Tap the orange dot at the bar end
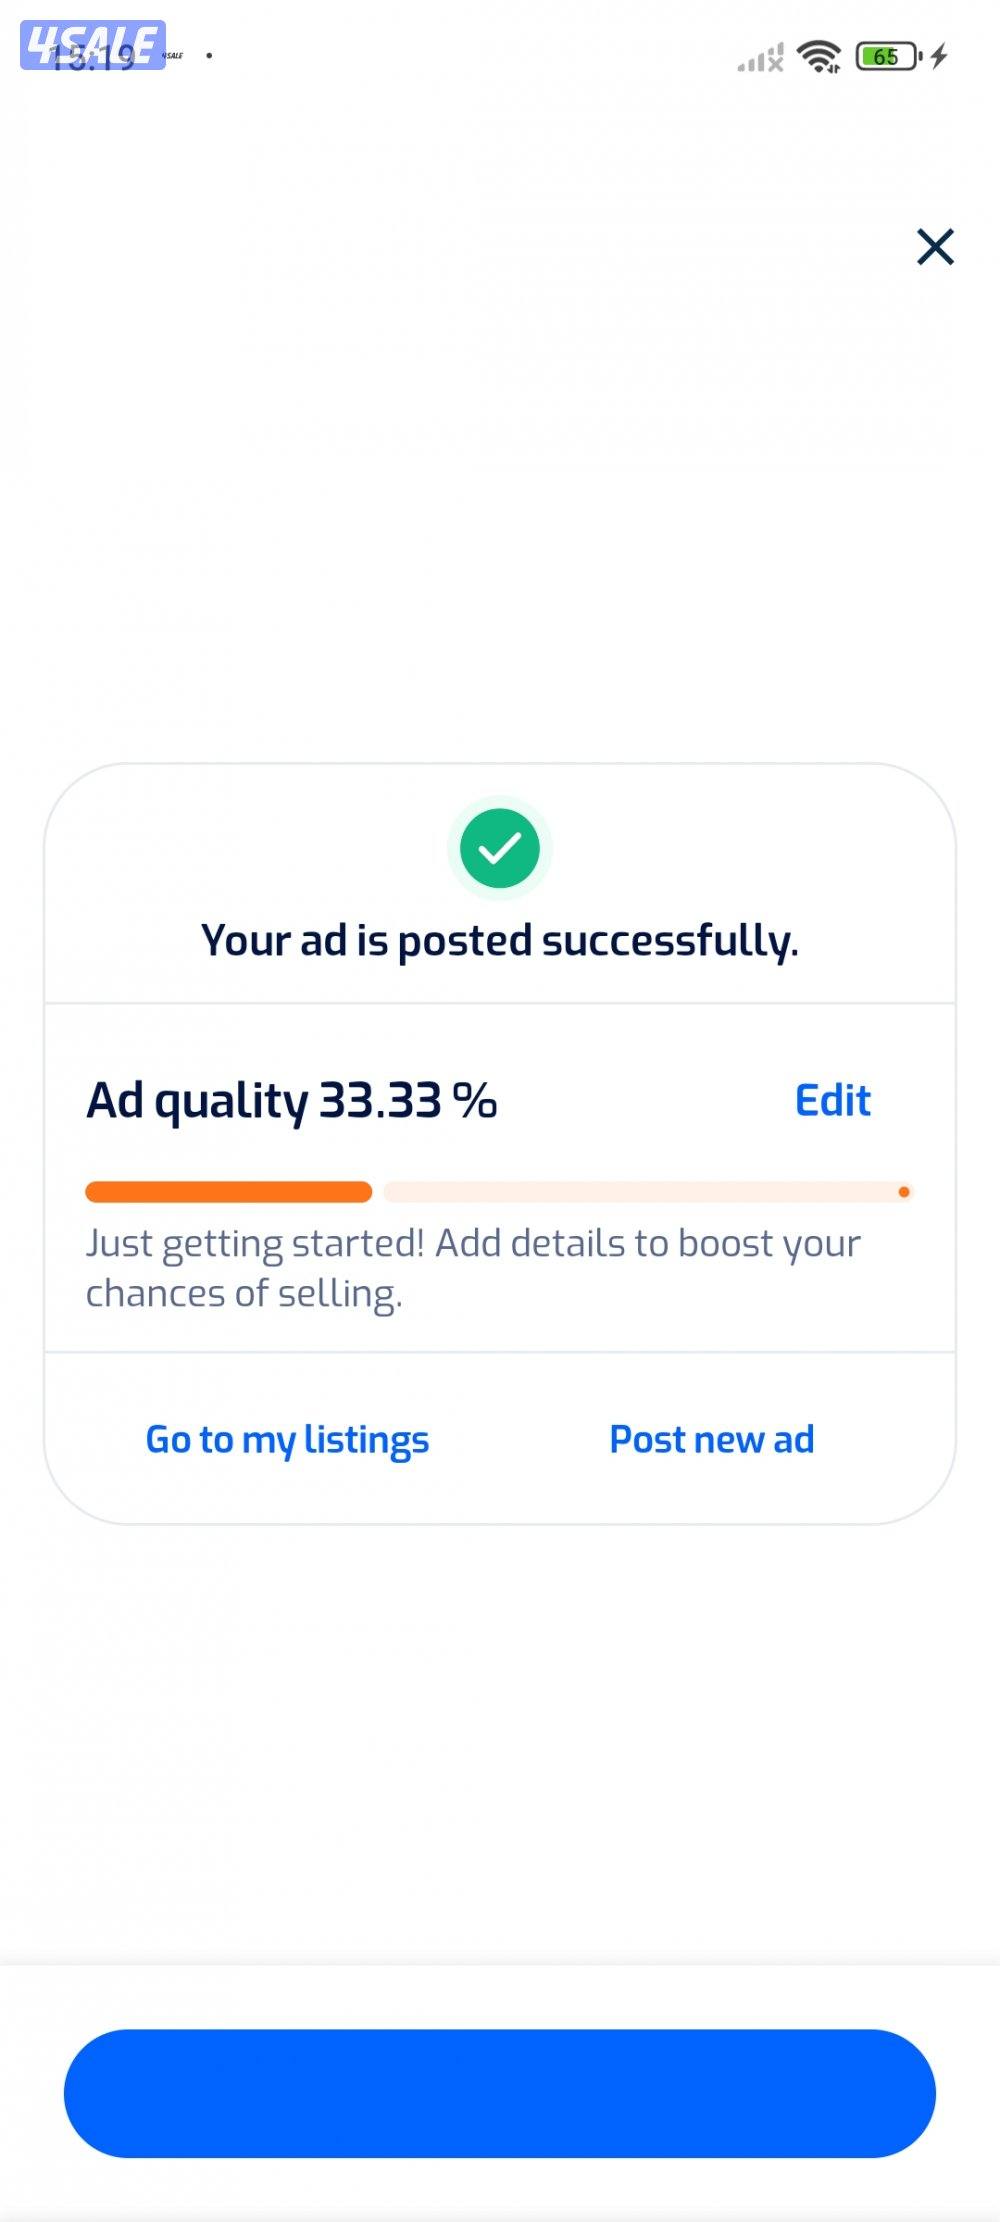The height and width of the screenshot is (2222, 1000). 904,1192
